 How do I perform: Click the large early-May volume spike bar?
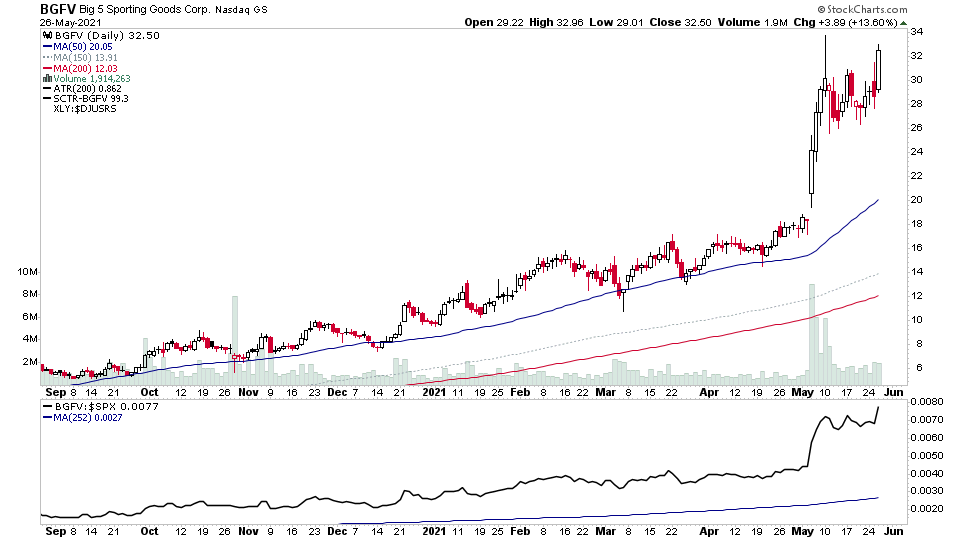coord(812,335)
